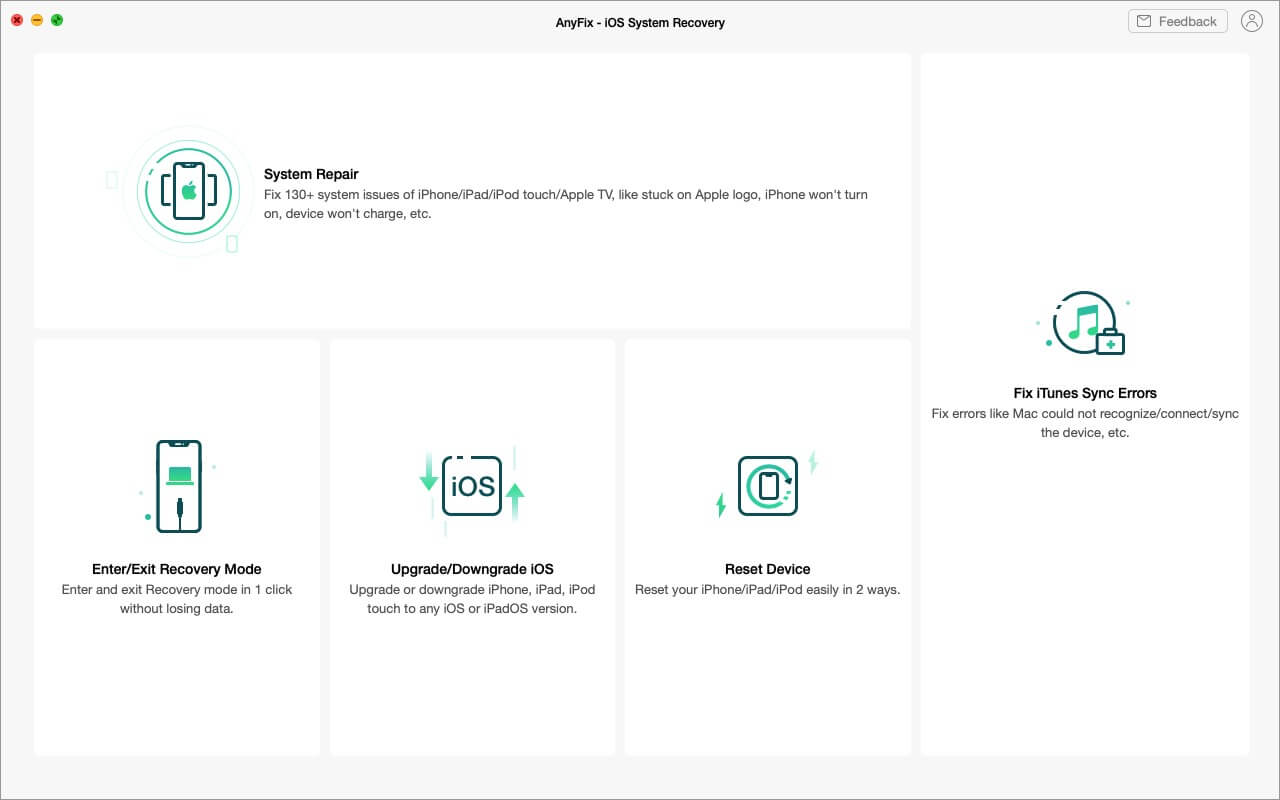Image resolution: width=1280 pixels, height=800 pixels.
Task: Click the Reset Device title
Action: 768,569
